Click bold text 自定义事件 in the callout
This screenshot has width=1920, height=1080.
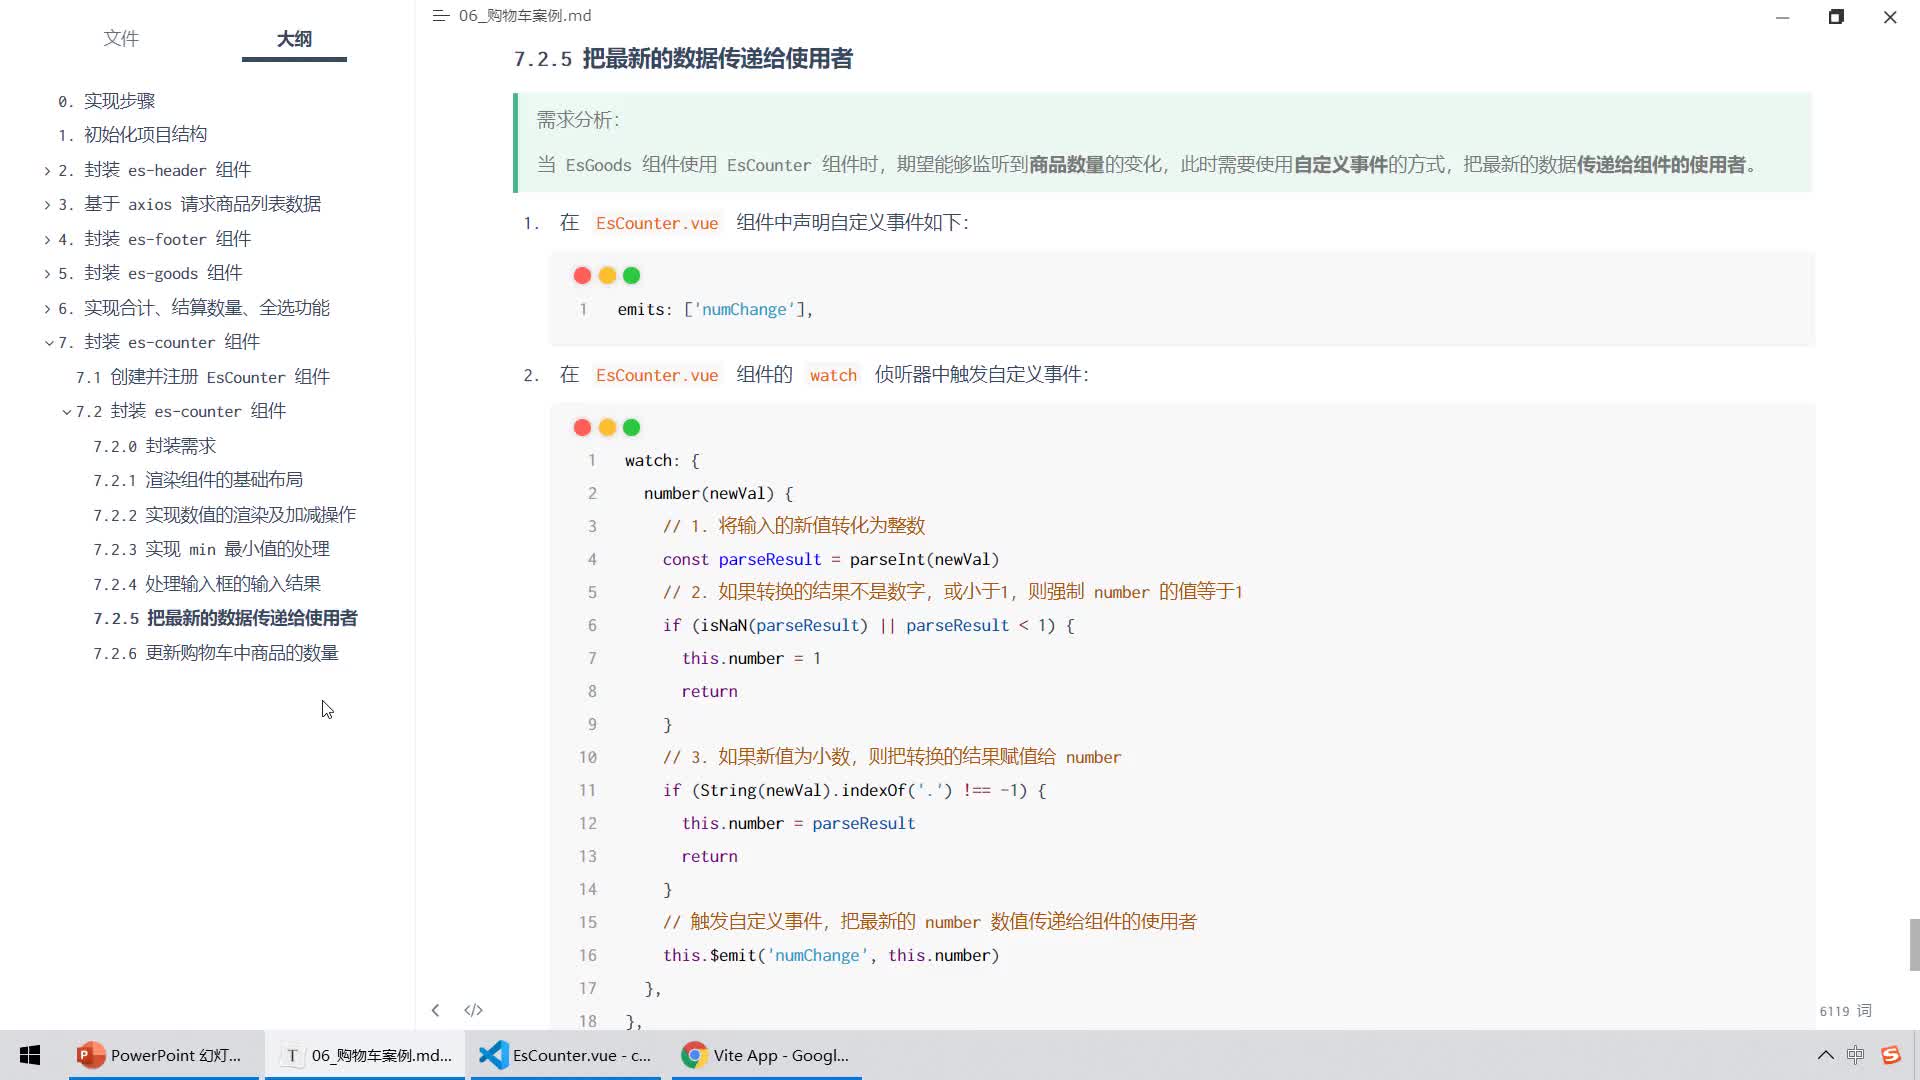point(1340,165)
